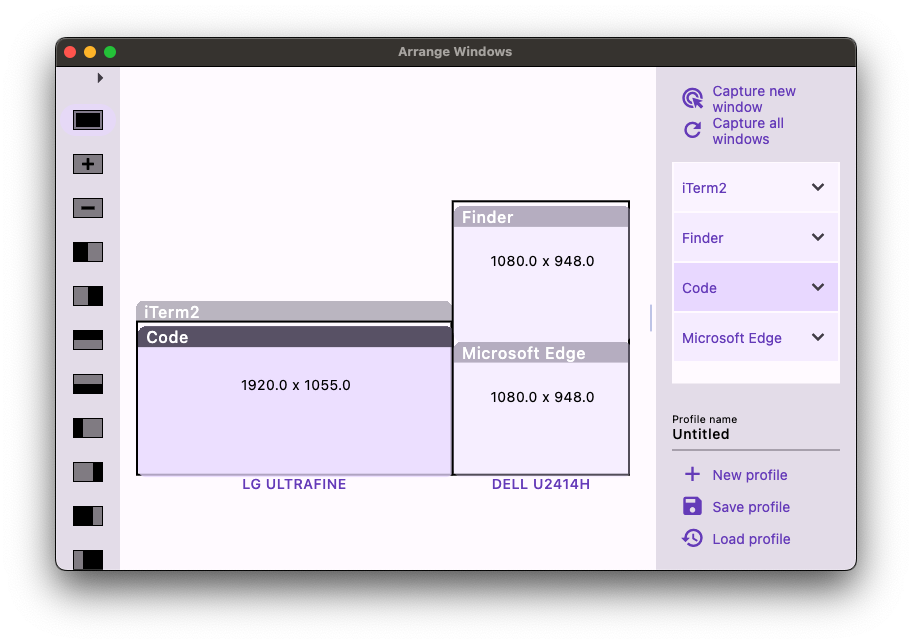Image resolution: width=912 pixels, height=644 pixels.
Task: Click the Capture all windows refresh icon
Action: 692,130
